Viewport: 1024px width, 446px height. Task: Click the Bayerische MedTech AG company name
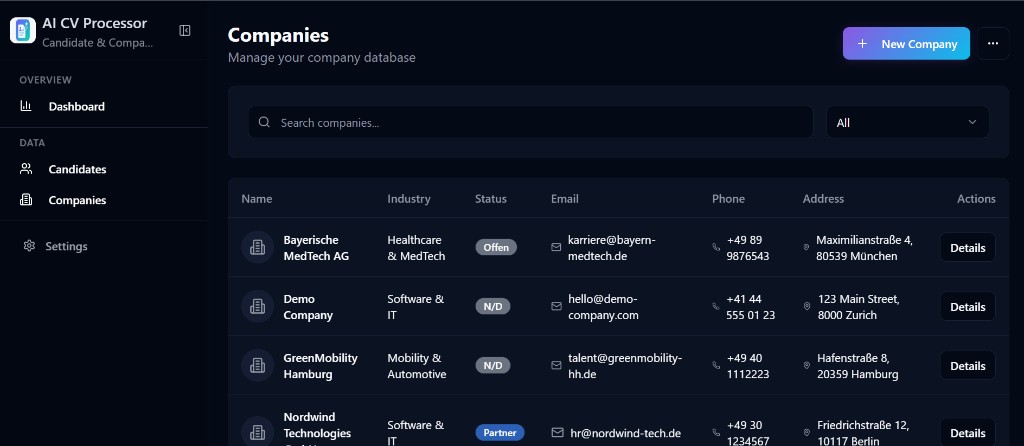tap(316, 247)
